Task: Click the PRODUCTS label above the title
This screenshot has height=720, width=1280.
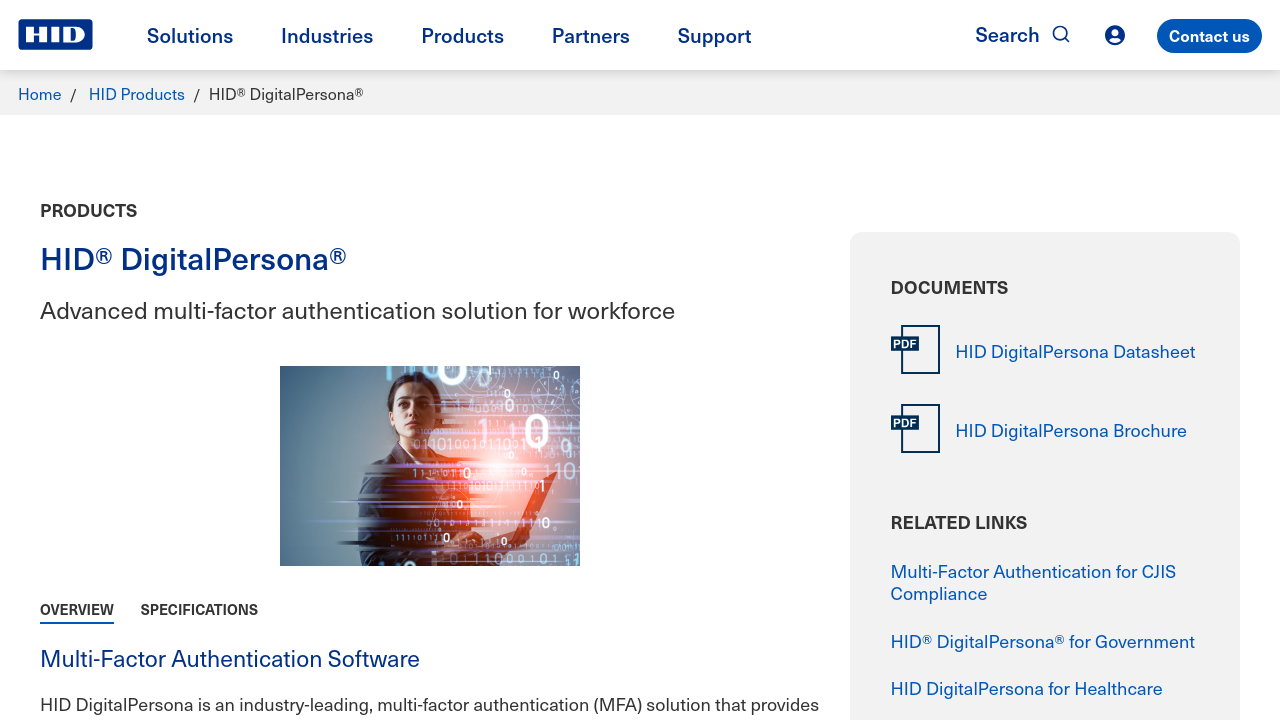Action: pyautogui.click(x=89, y=211)
